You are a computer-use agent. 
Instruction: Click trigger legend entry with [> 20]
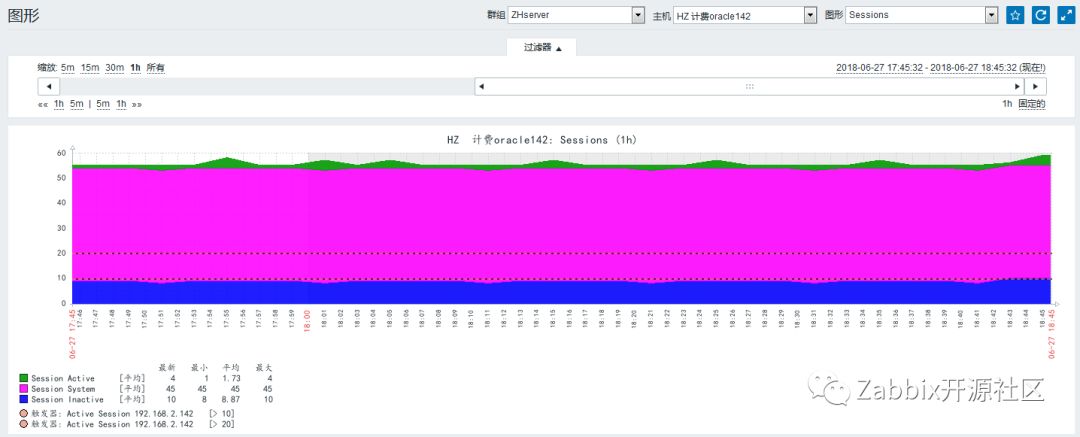(127, 423)
